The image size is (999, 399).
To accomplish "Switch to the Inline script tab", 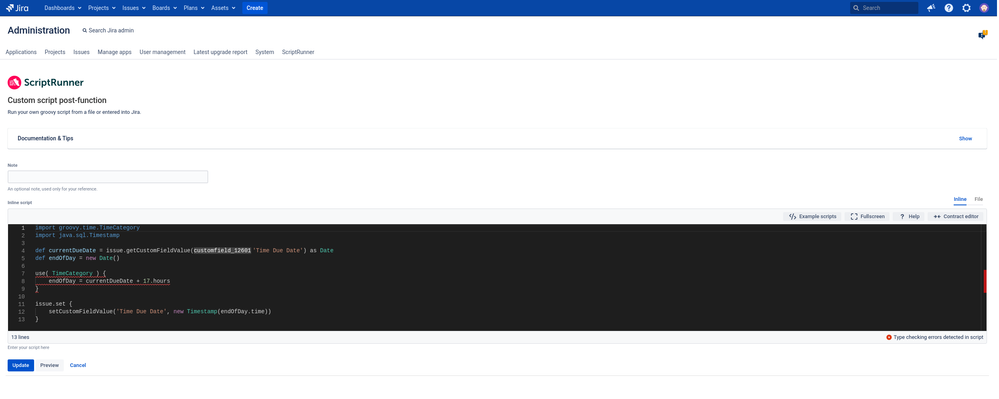I will pyautogui.click(x=959, y=200).
